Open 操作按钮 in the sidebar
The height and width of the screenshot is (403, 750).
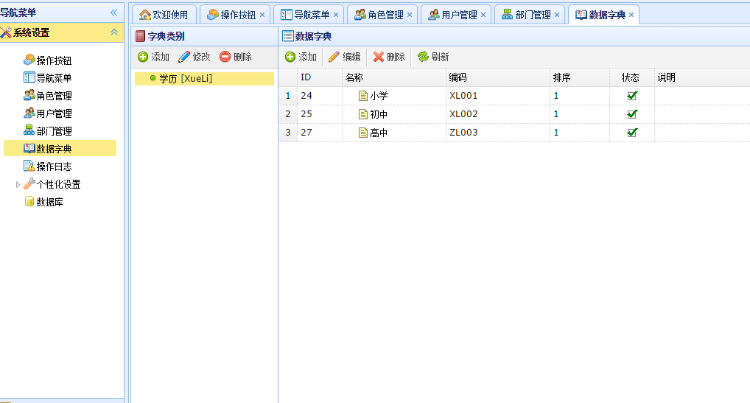[54, 60]
